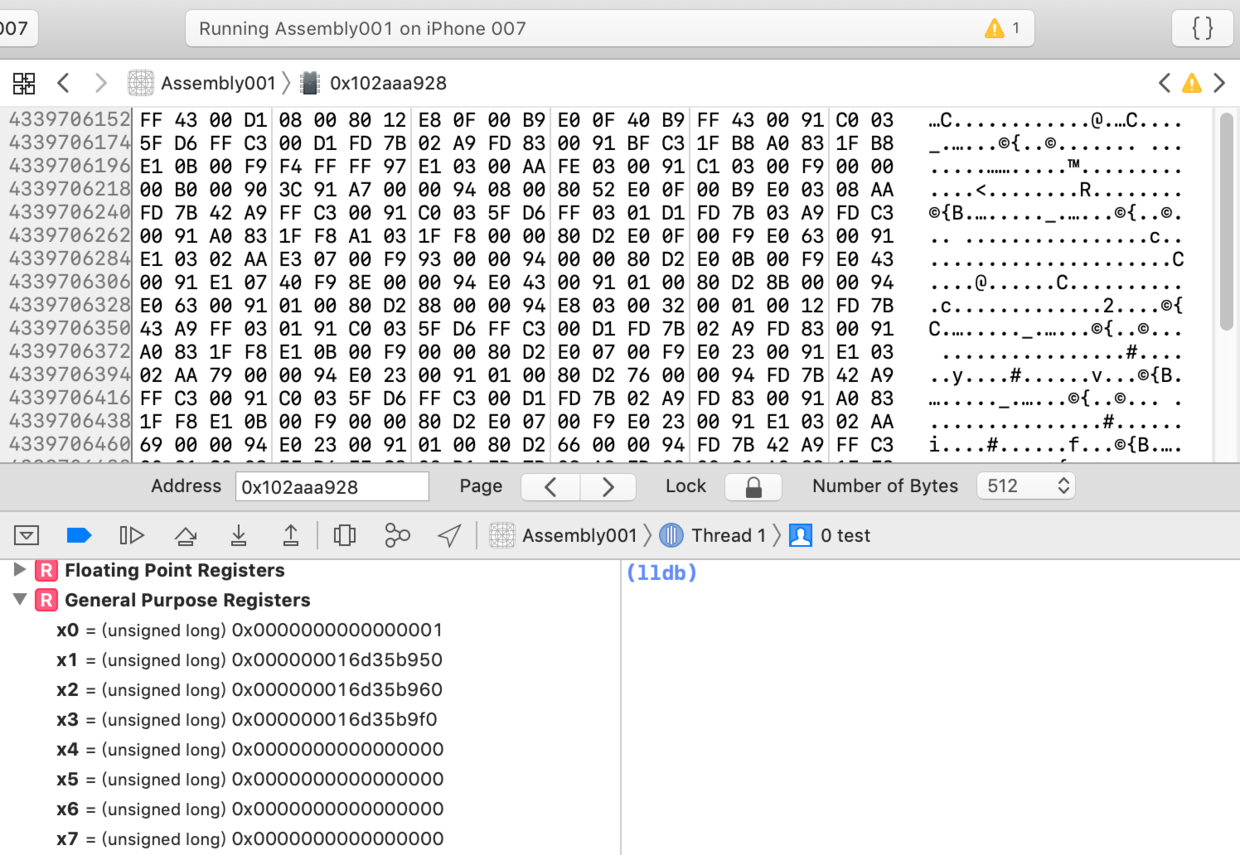Click Assembly001 in editor jump bar

218,83
